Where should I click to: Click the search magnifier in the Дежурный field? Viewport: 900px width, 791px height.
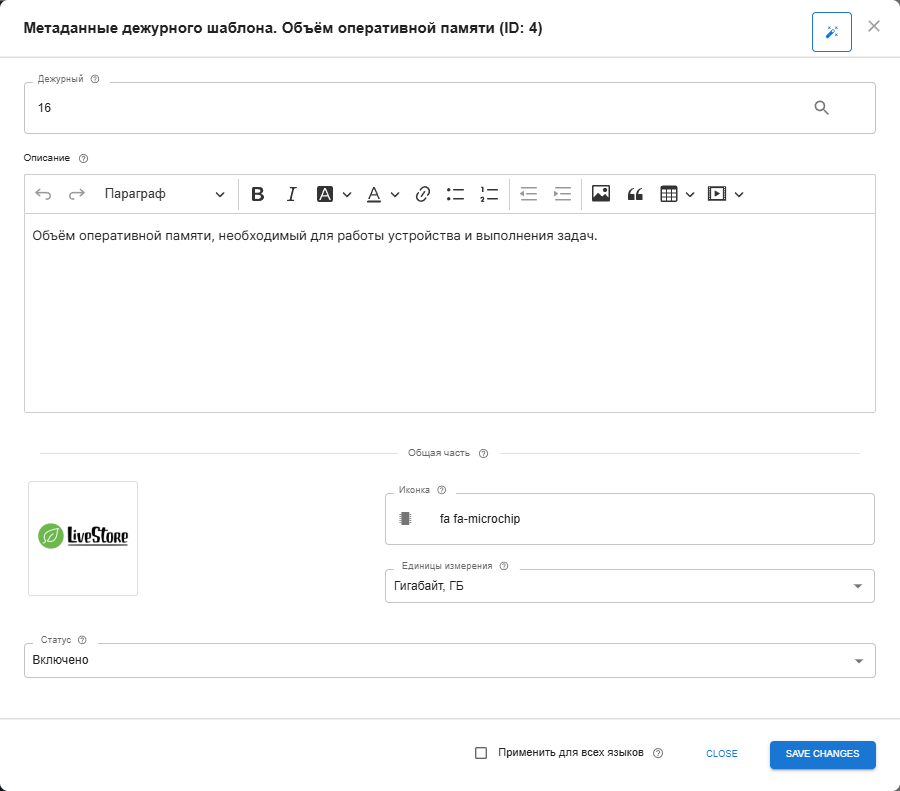pyautogui.click(x=822, y=107)
